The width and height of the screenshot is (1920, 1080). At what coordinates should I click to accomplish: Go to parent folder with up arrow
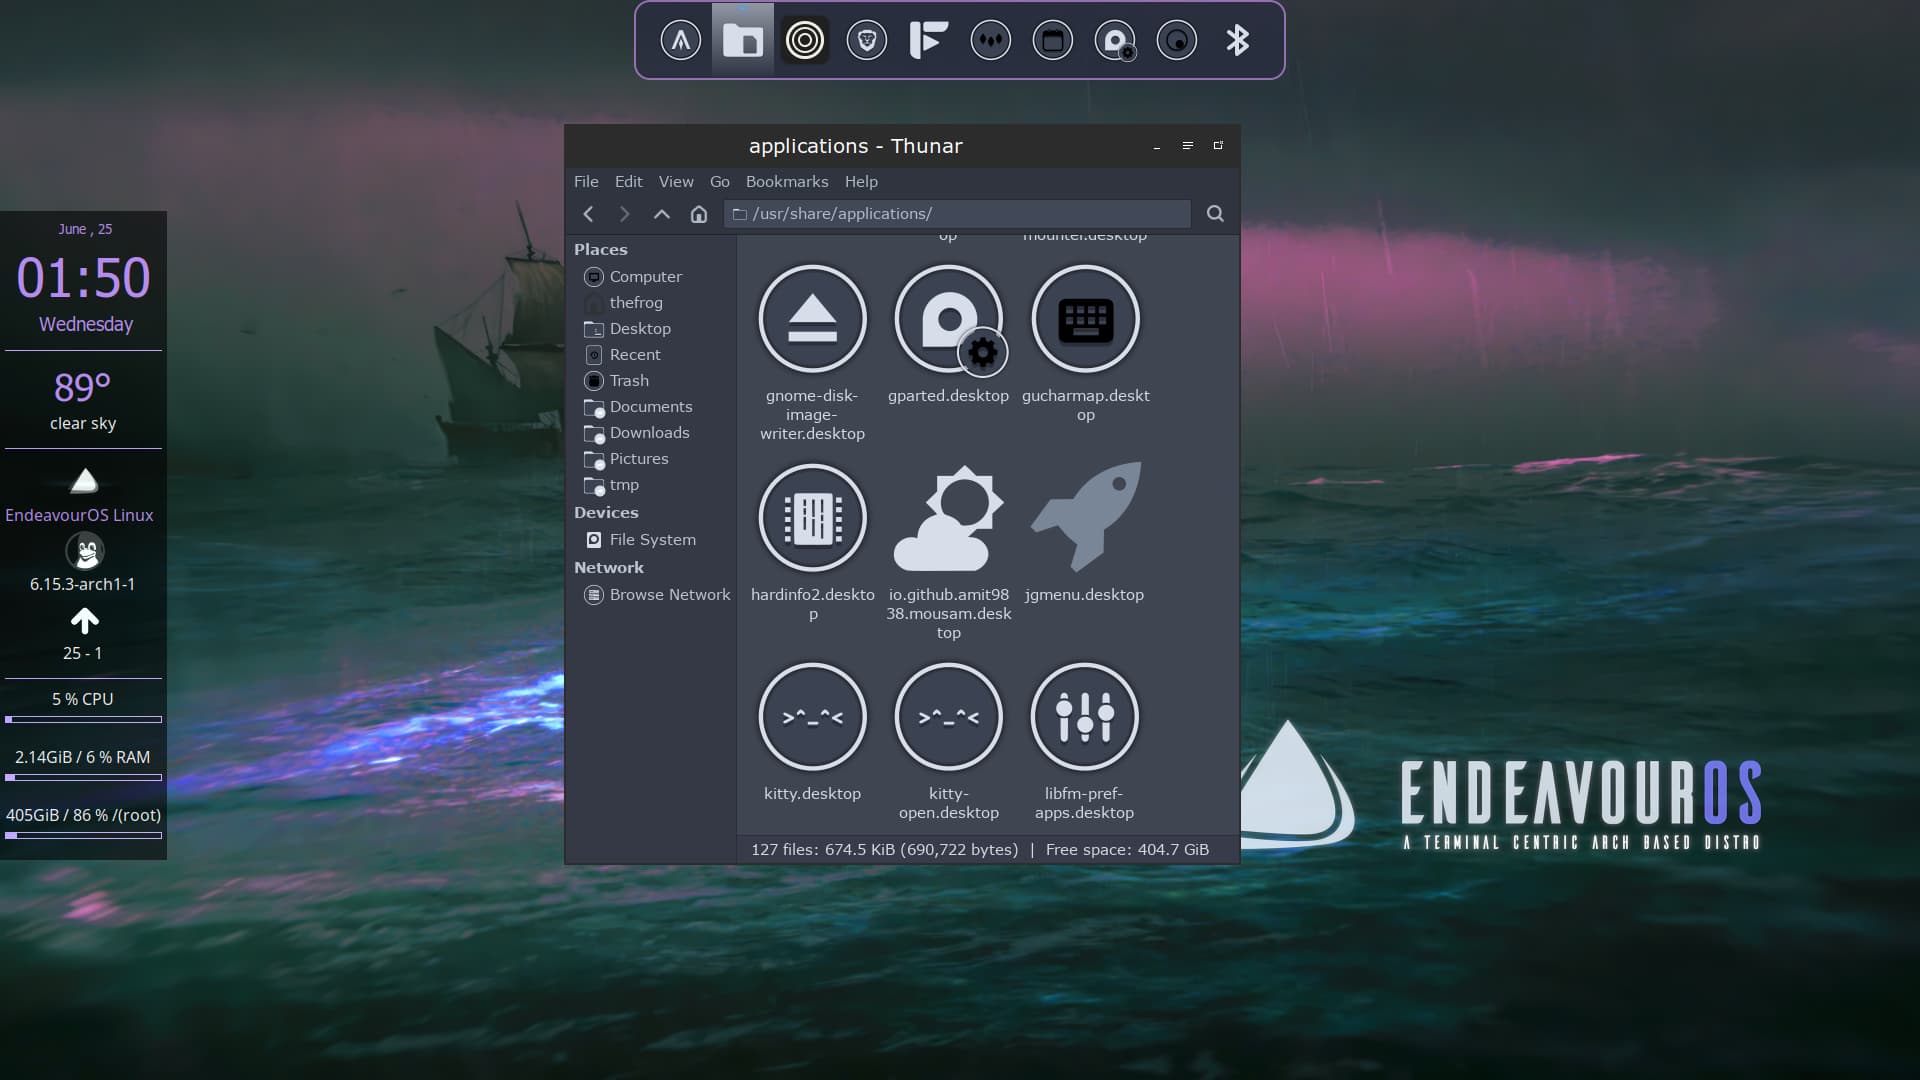661,214
